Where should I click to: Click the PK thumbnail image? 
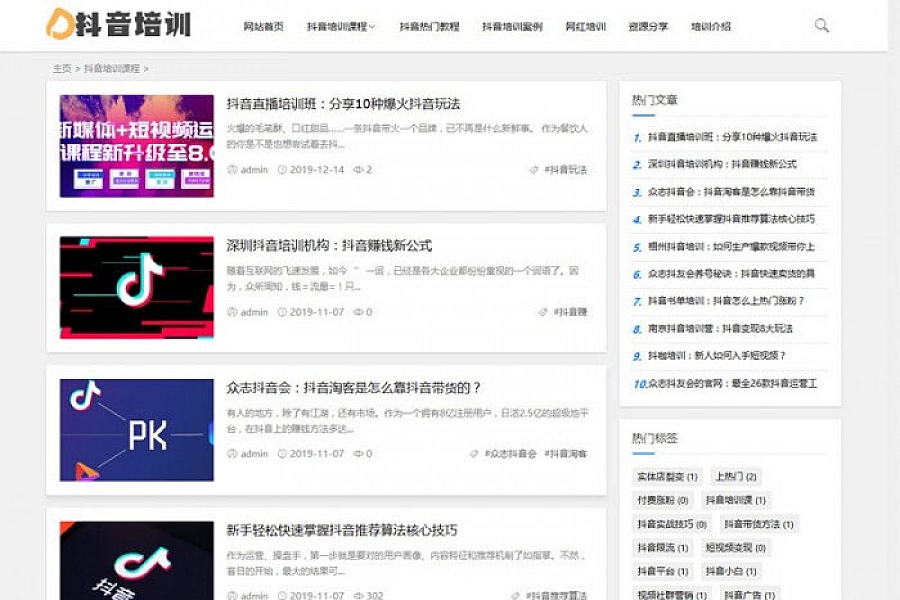(x=137, y=430)
